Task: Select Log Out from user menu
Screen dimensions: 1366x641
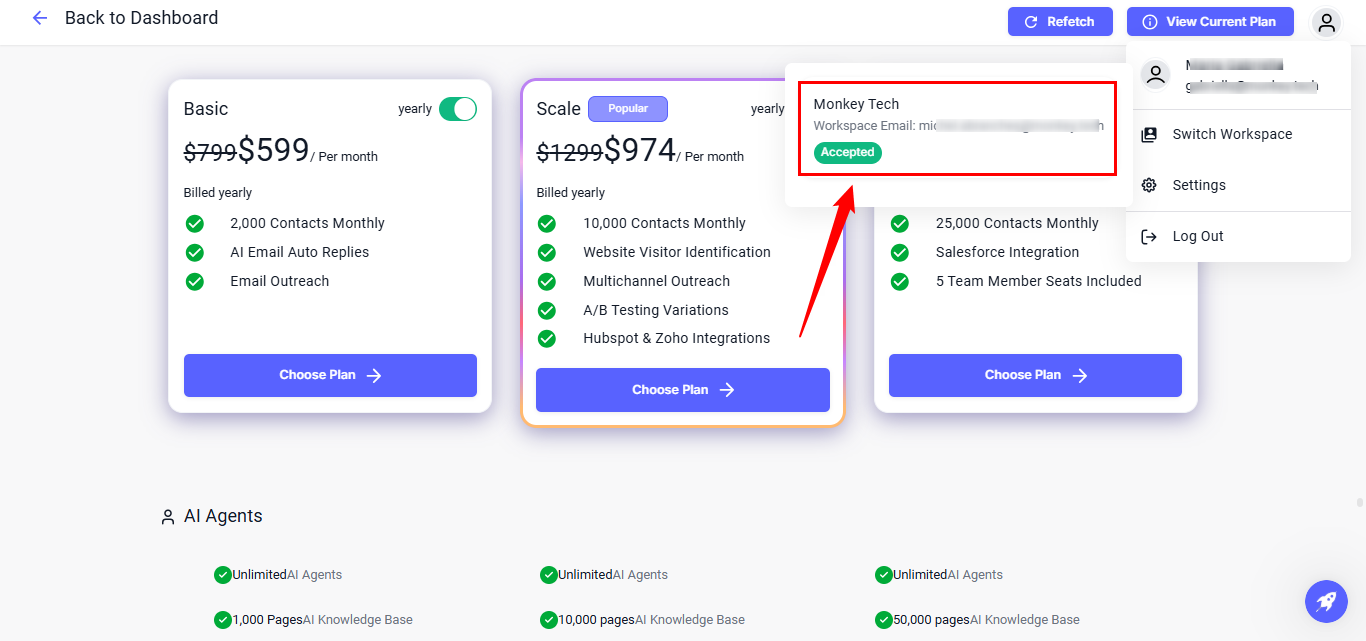Action: (x=1198, y=236)
